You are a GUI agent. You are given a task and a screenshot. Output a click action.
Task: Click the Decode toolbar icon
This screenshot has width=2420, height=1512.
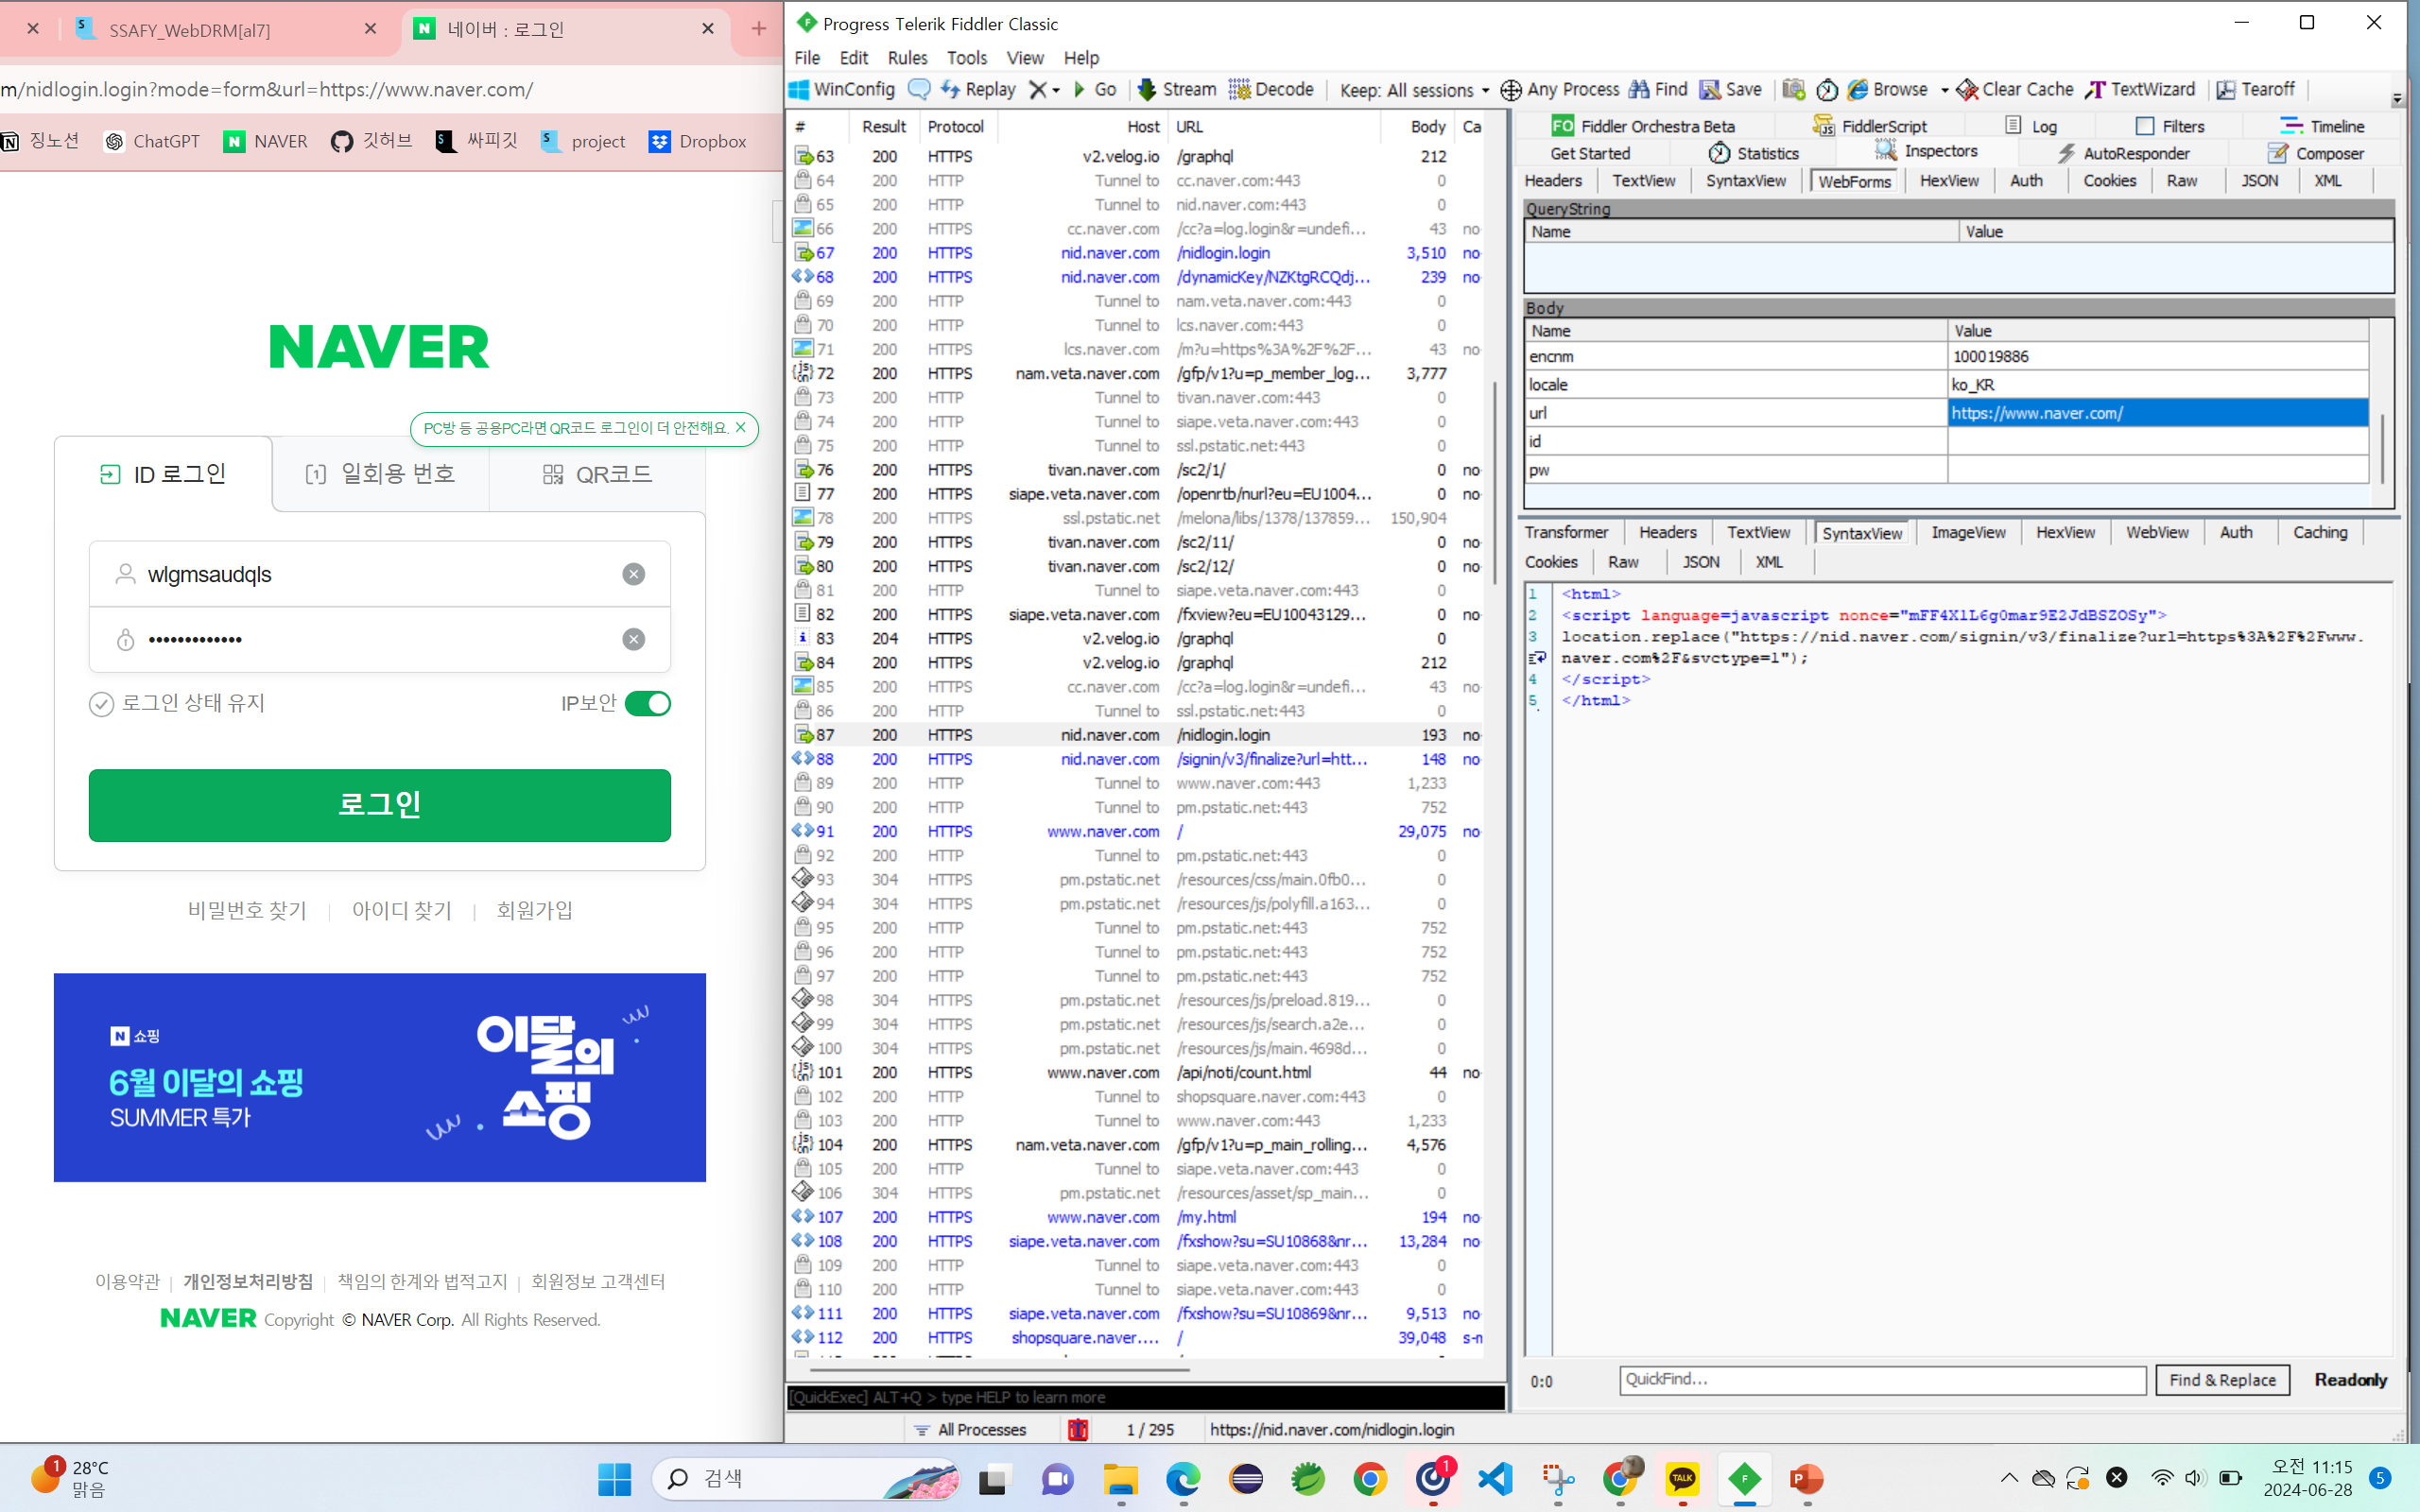point(1239,90)
